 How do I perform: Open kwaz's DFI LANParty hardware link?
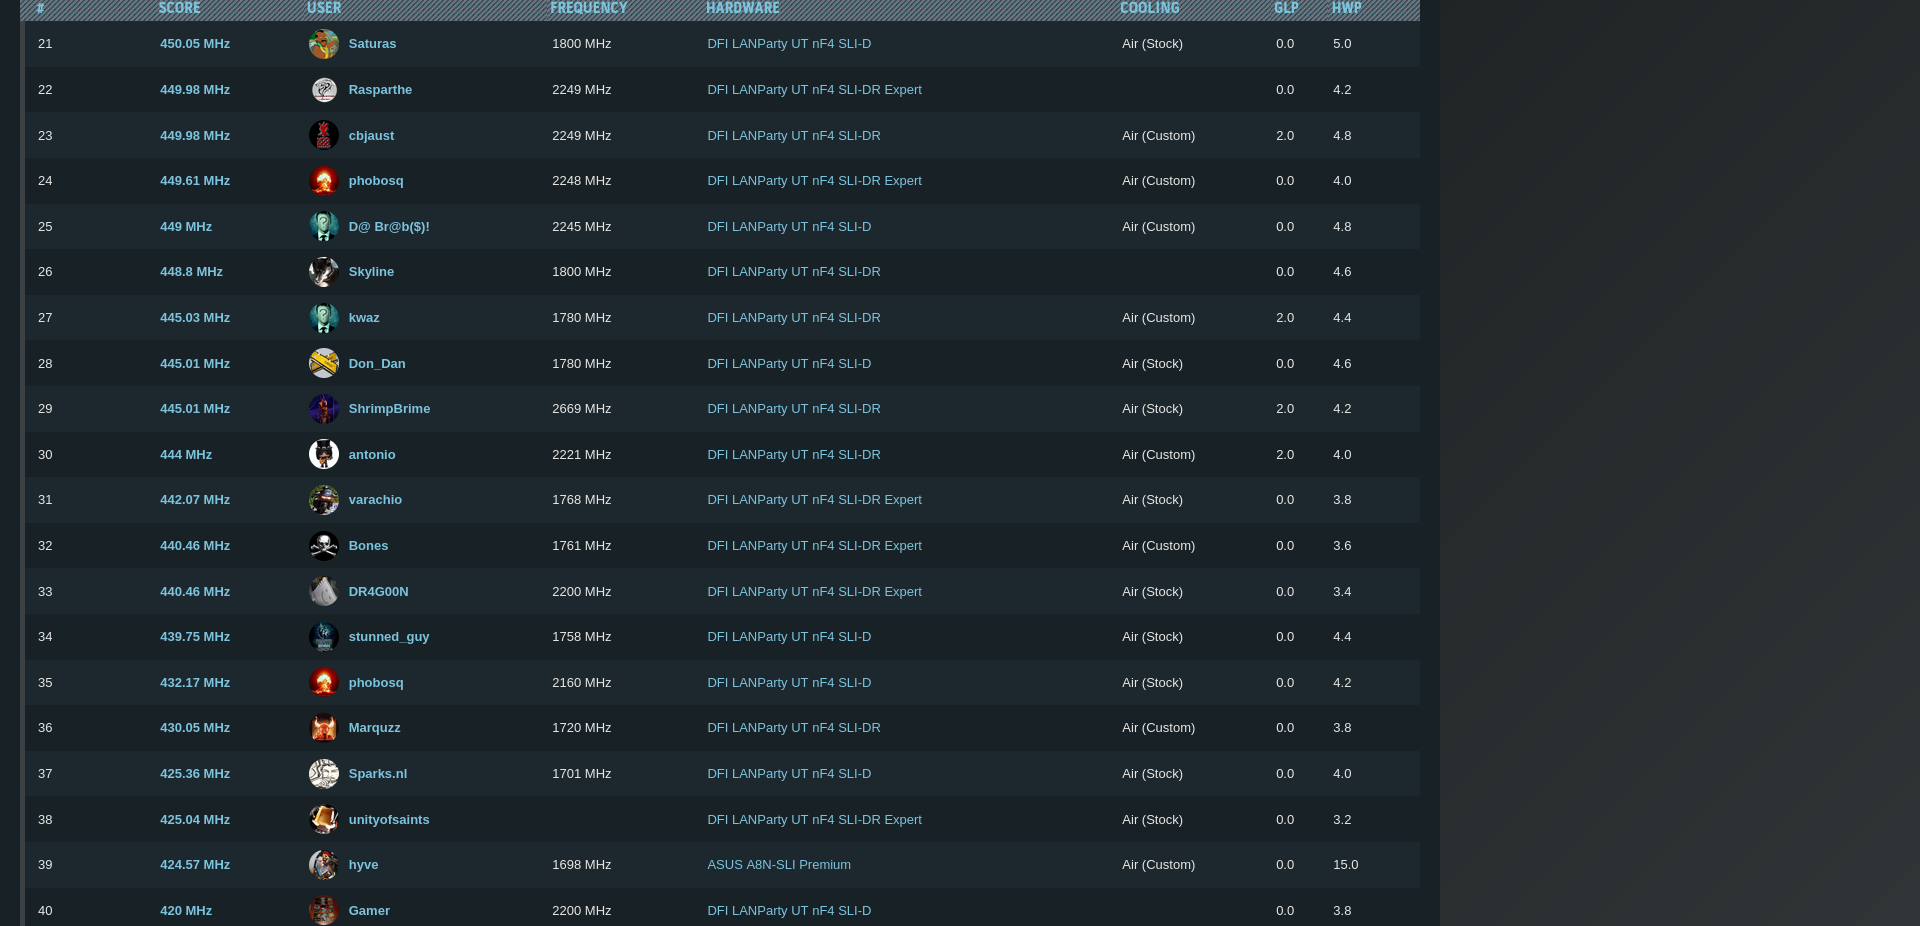tap(794, 318)
